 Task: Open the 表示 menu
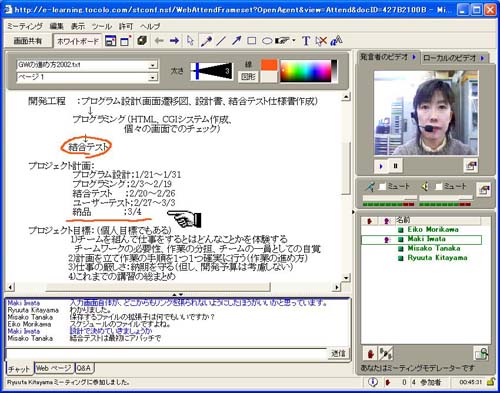(x=78, y=26)
